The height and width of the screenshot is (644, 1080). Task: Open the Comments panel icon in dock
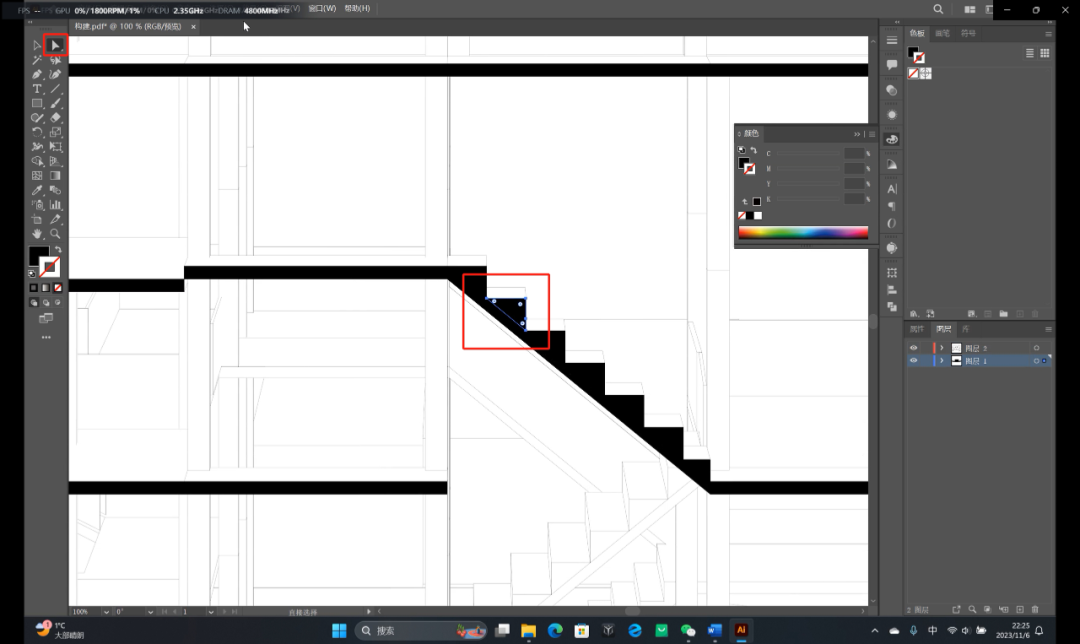click(892, 65)
